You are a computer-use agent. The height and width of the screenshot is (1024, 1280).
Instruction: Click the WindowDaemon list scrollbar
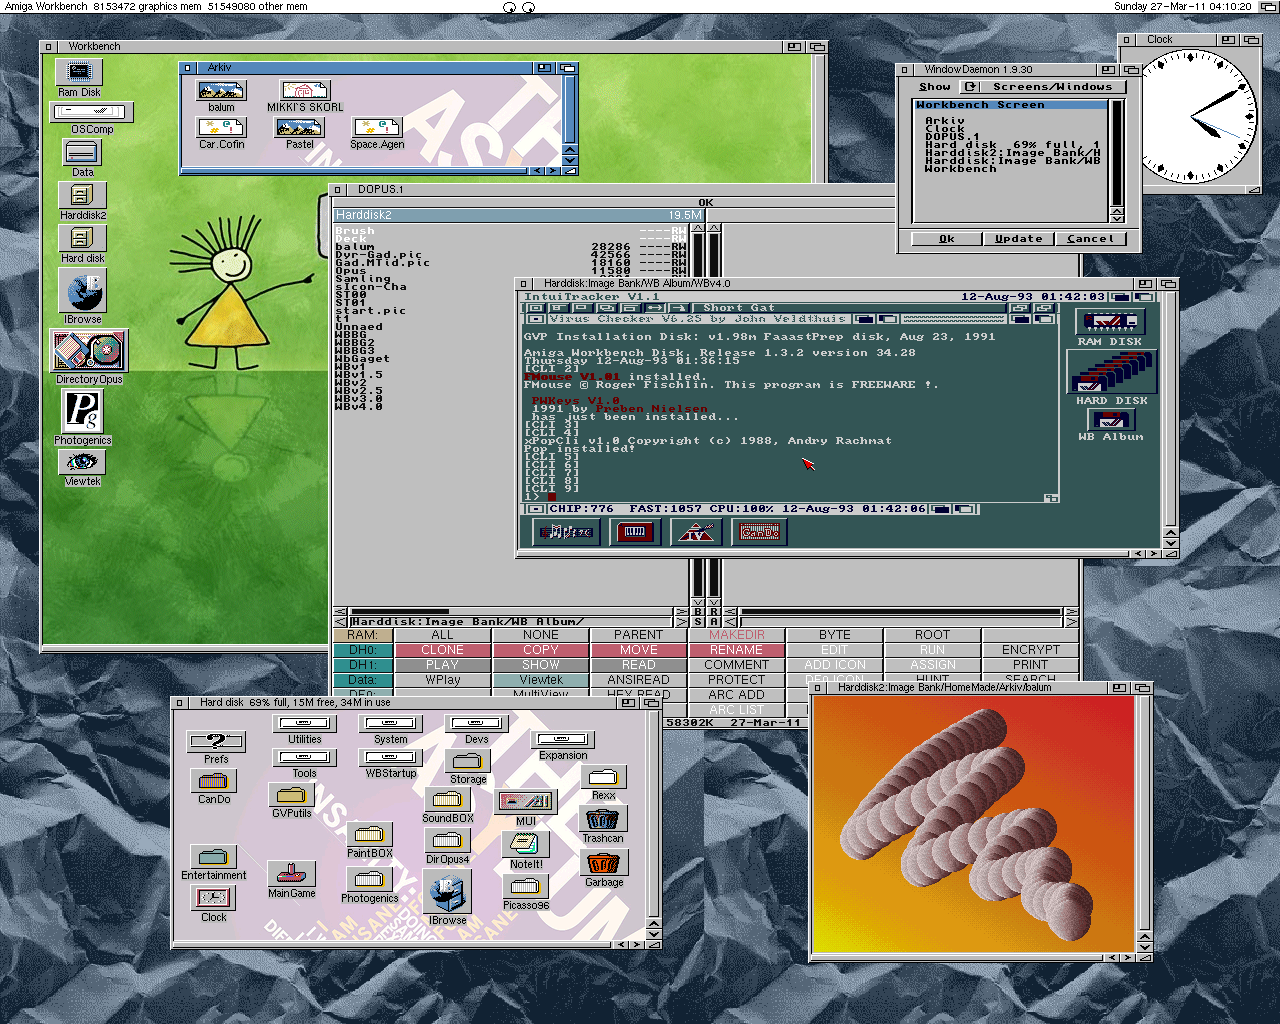1117,152
